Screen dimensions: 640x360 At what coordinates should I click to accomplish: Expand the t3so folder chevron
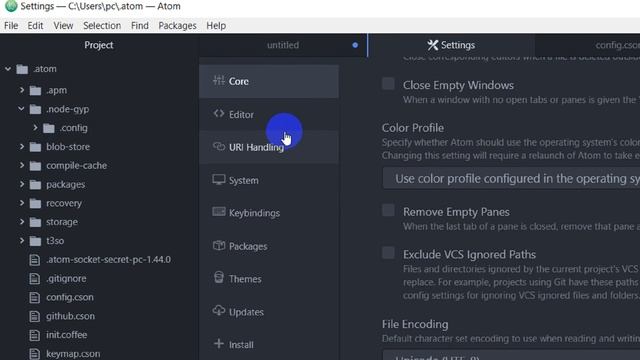tap(22, 240)
